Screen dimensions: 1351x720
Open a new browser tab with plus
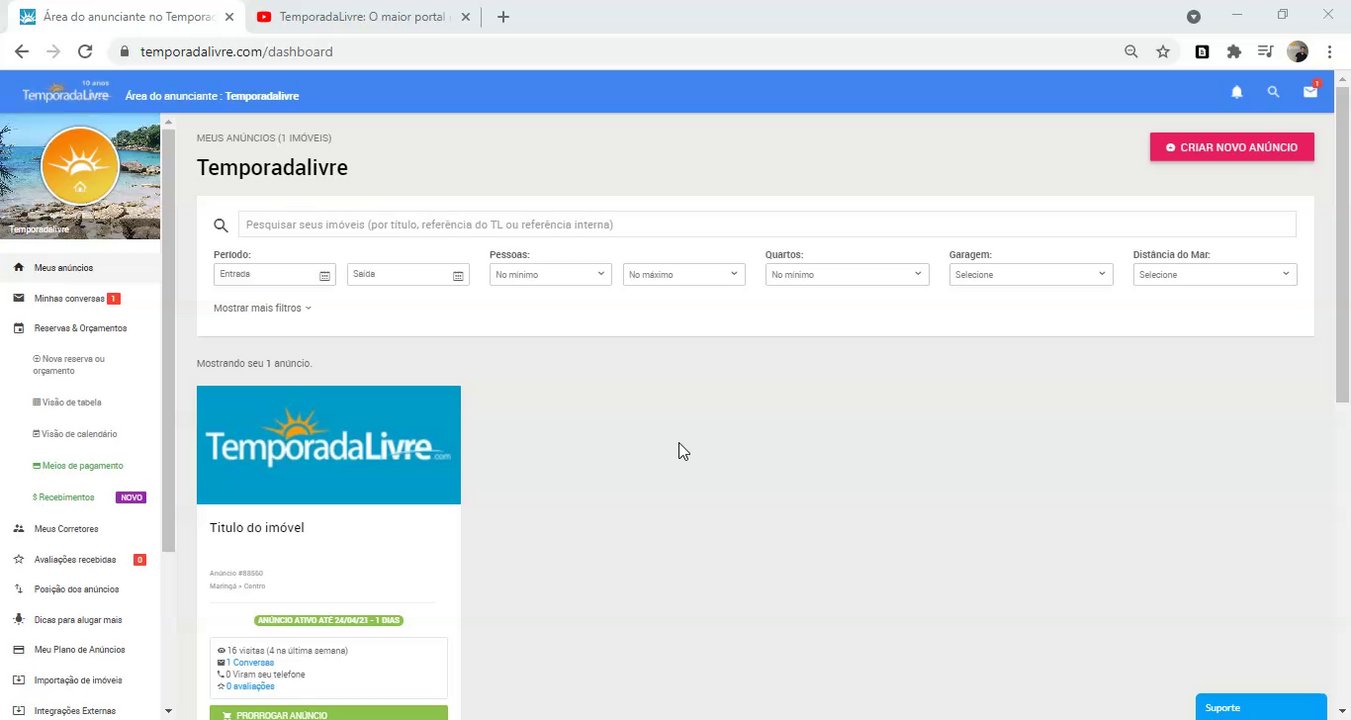503,17
